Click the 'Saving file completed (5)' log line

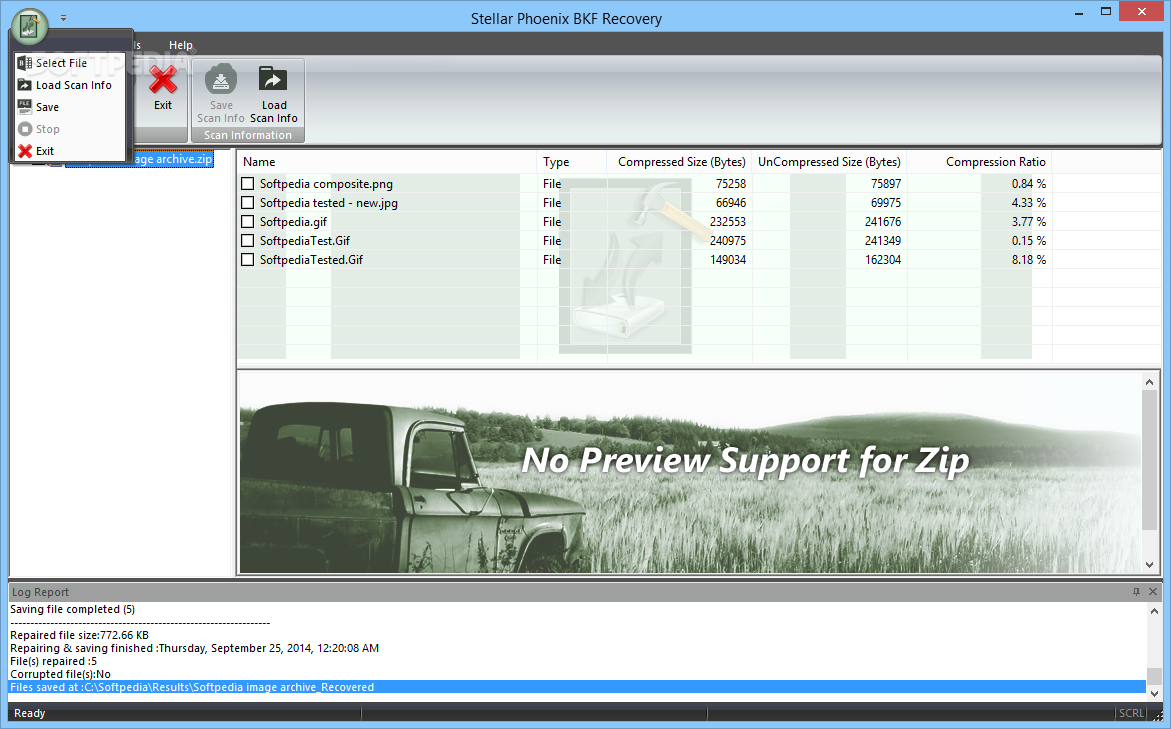[x=72, y=609]
